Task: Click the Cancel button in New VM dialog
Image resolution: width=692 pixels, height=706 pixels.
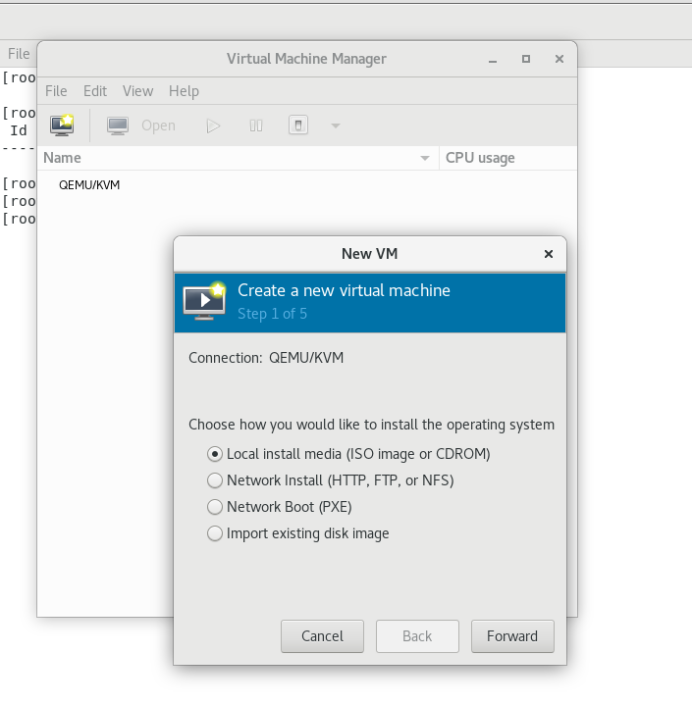Action: [322, 636]
